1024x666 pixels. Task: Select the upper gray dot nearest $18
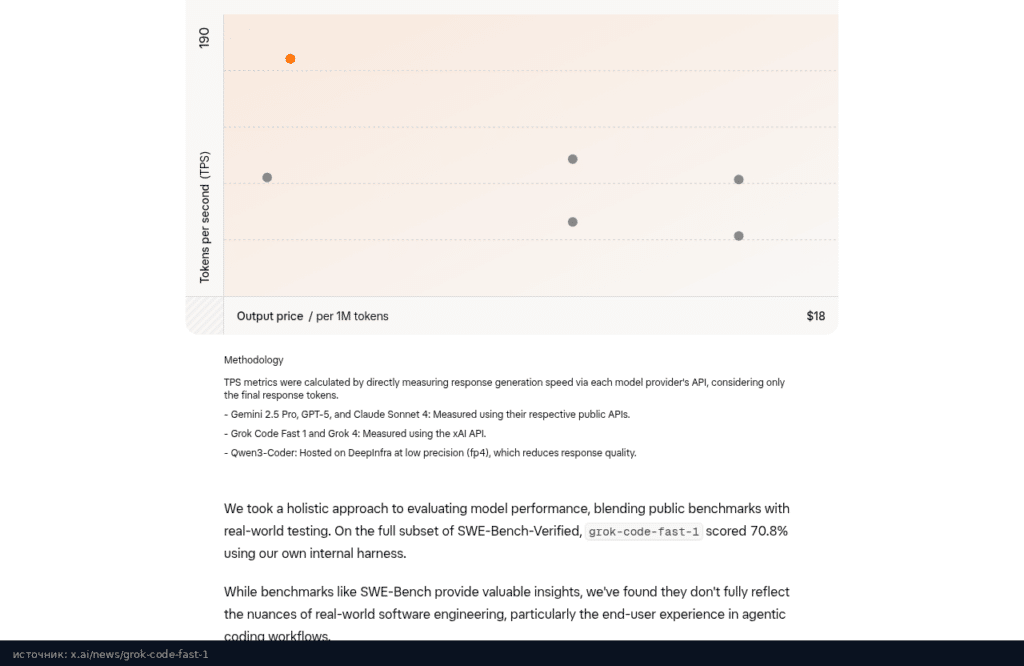[739, 180]
